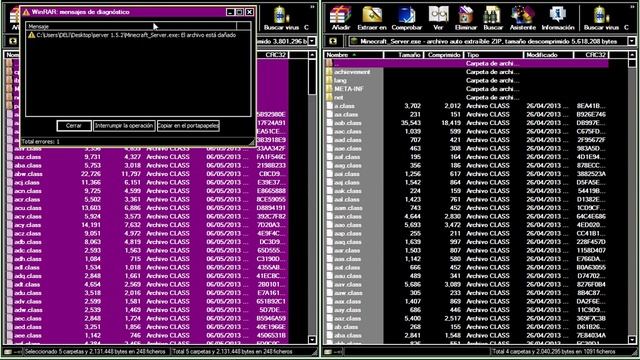Image resolution: width=640 pixels, height=360 pixels.
Task: Click file icon of ab.class
Action: point(329,327)
